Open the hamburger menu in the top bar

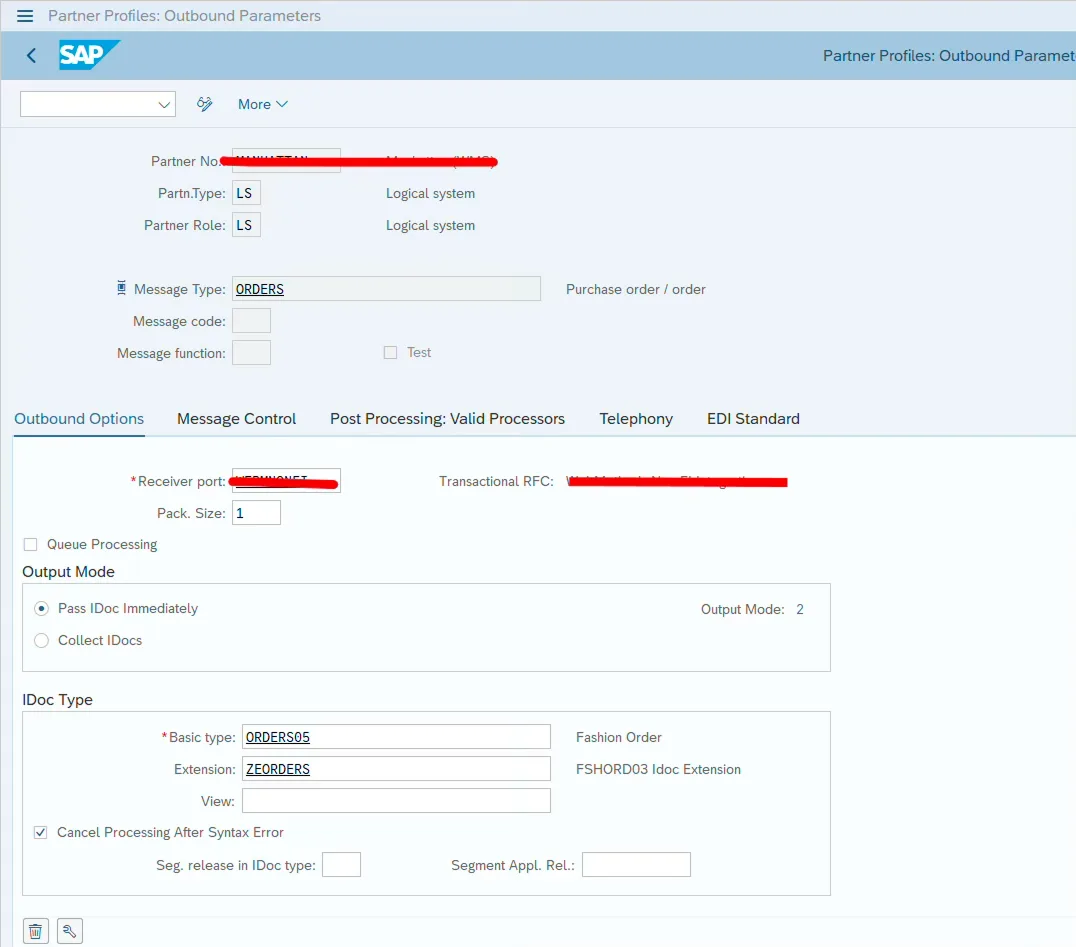coord(26,15)
